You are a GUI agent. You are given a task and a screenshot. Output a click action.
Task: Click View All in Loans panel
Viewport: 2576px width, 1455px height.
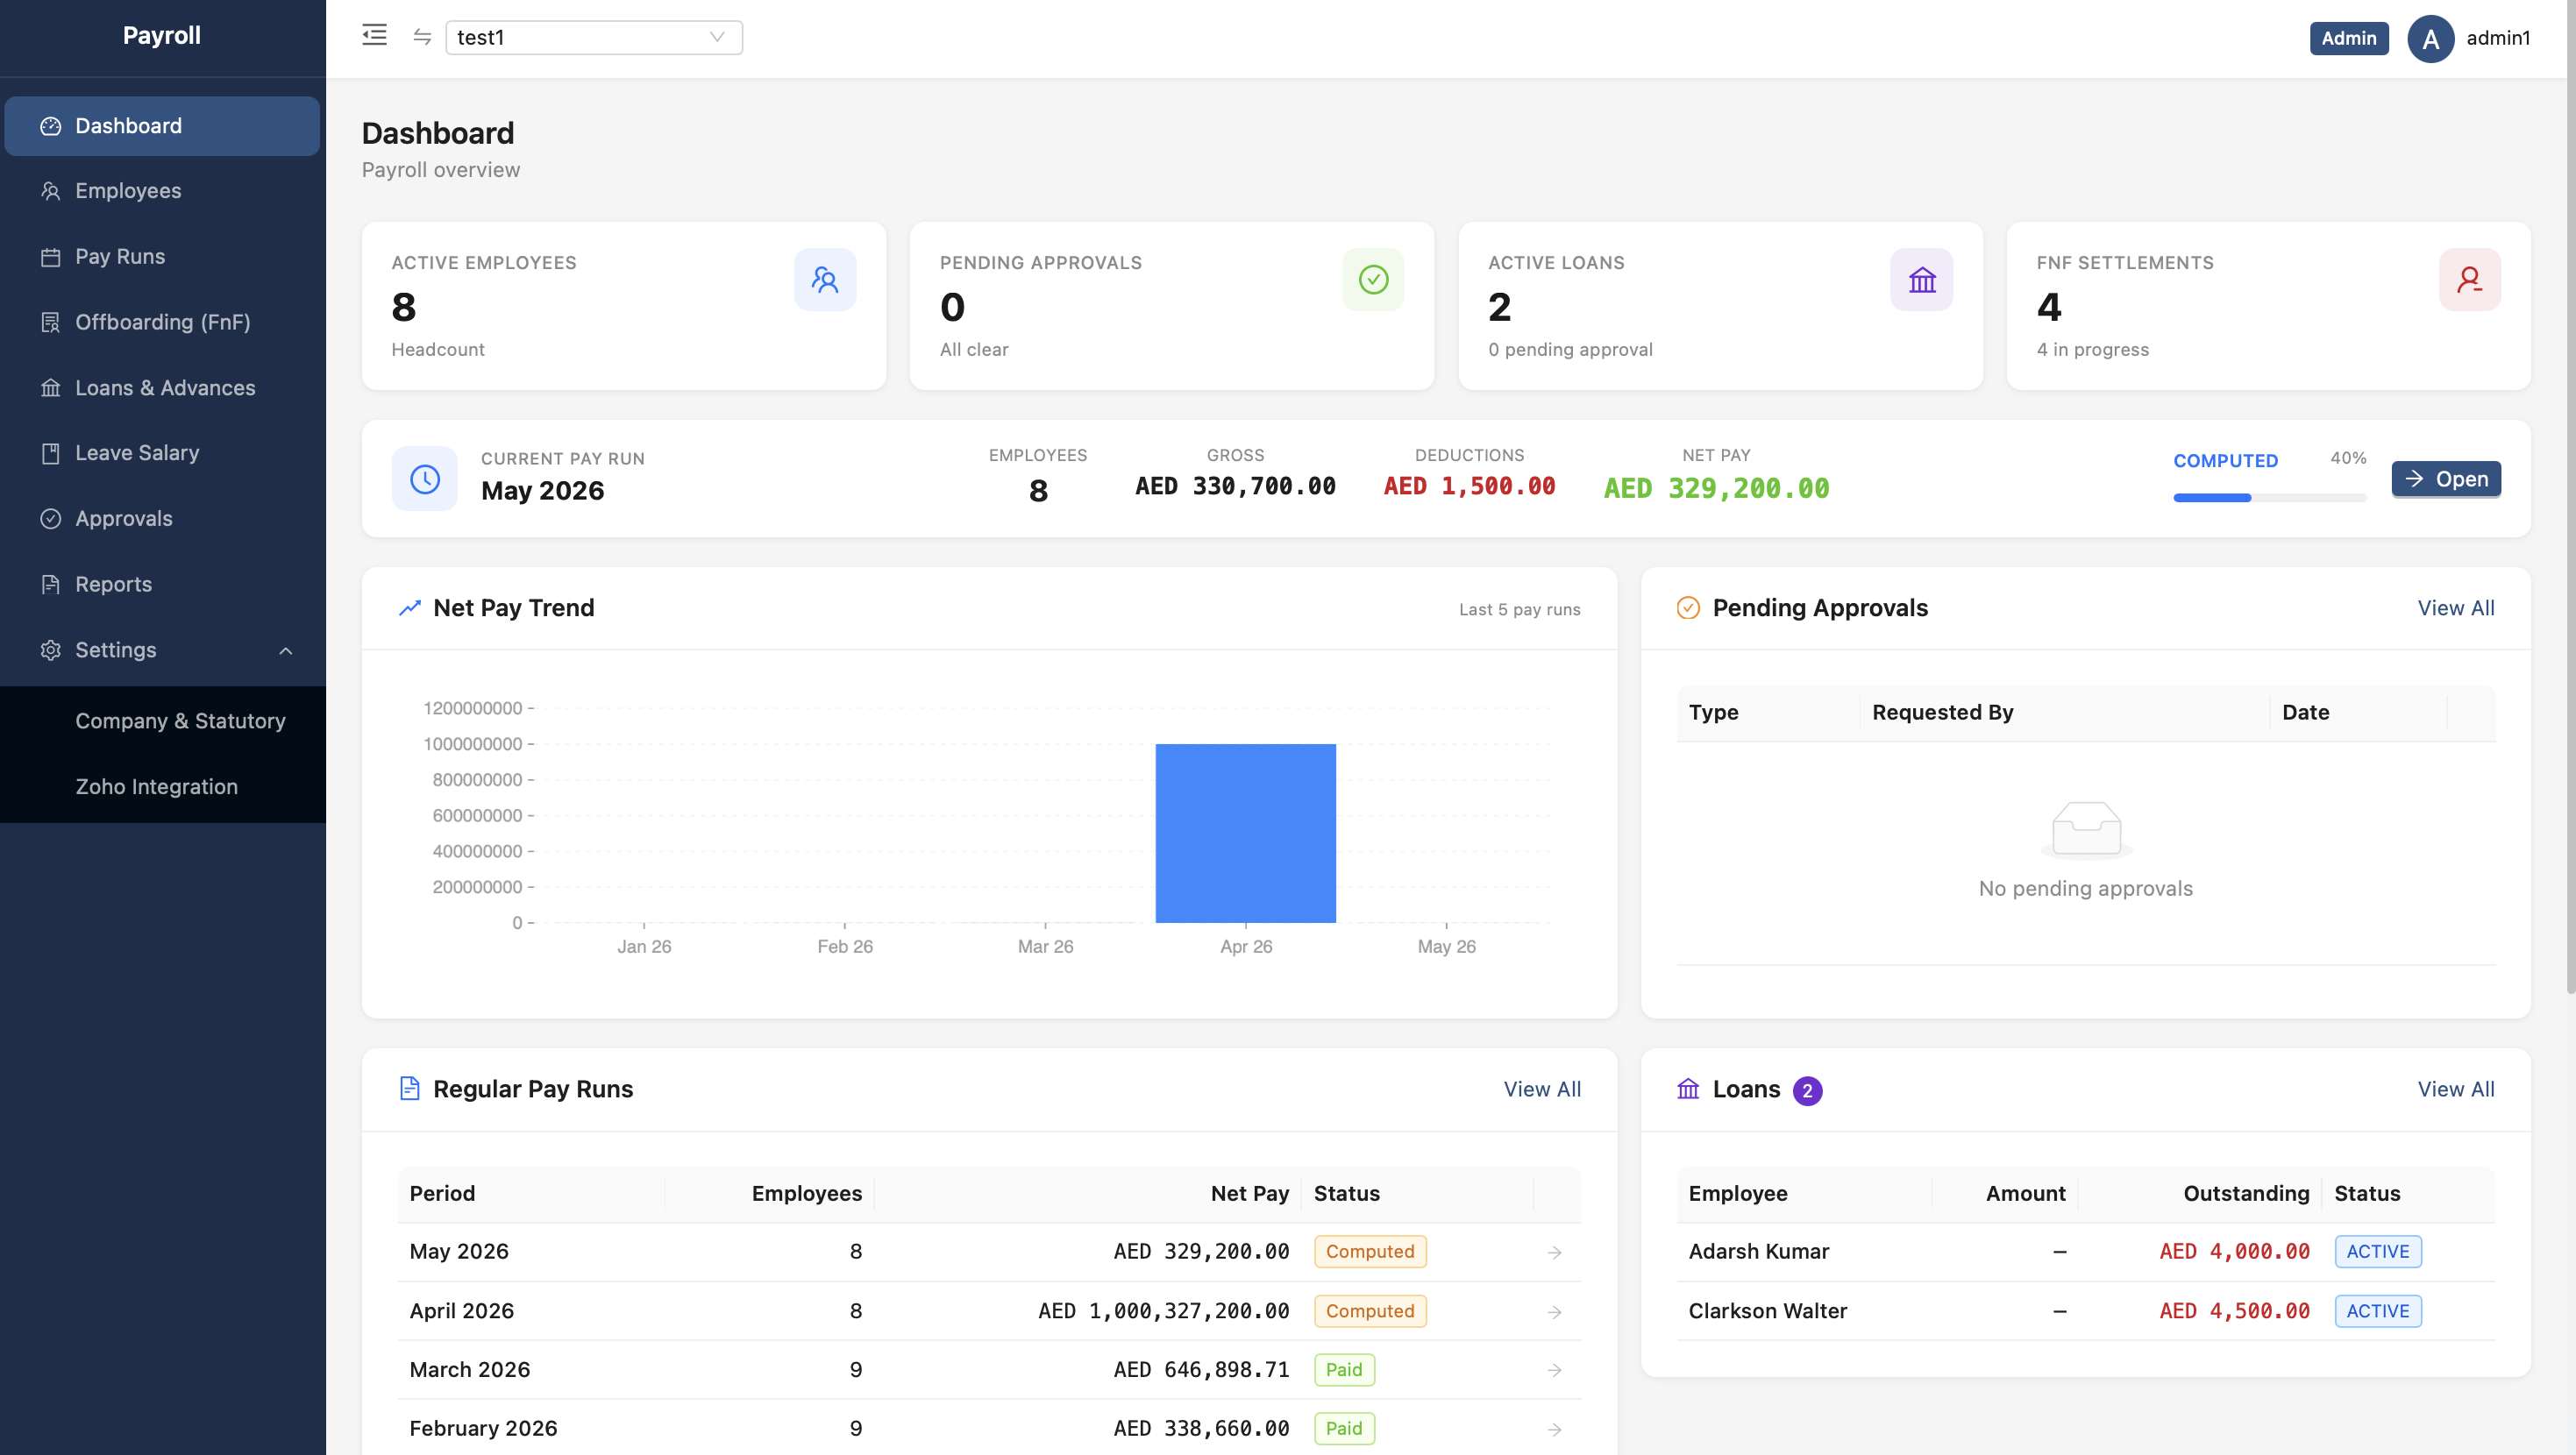click(2455, 1089)
